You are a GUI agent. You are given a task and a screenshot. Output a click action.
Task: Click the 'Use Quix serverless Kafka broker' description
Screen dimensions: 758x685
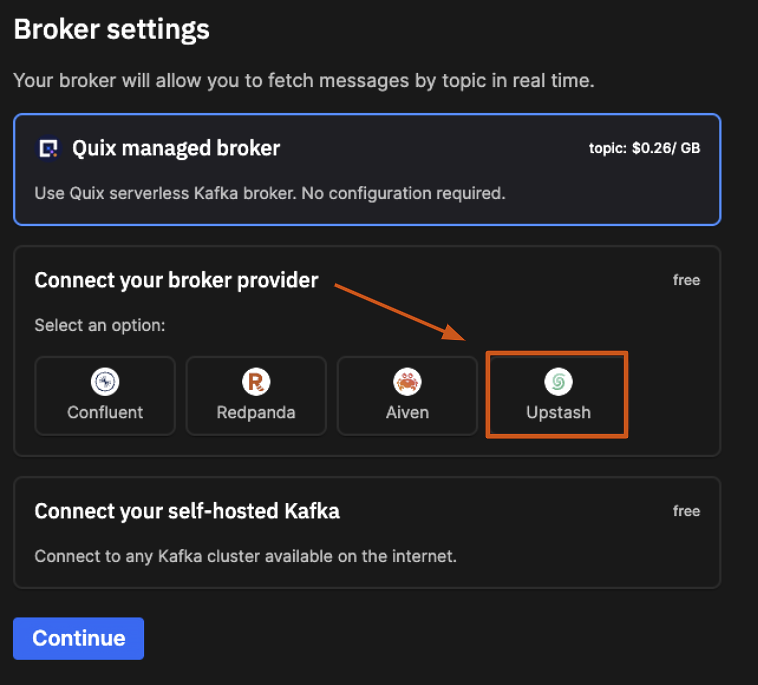click(270, 193)
